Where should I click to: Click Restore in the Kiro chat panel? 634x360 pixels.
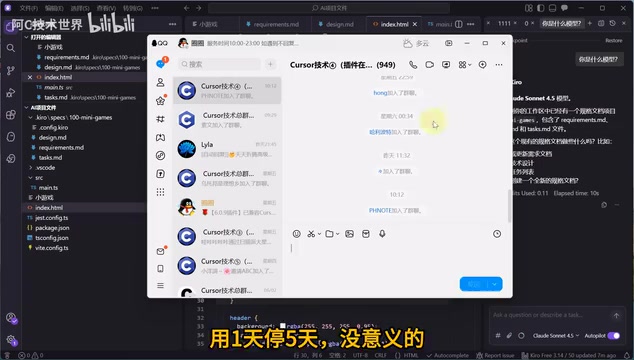613,40
